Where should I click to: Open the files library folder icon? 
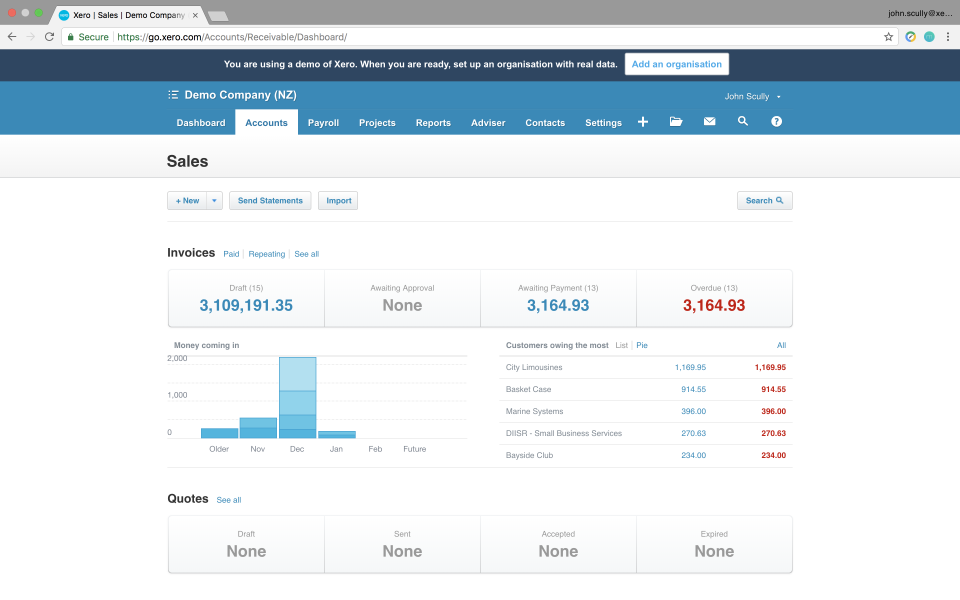coord(676,121)
